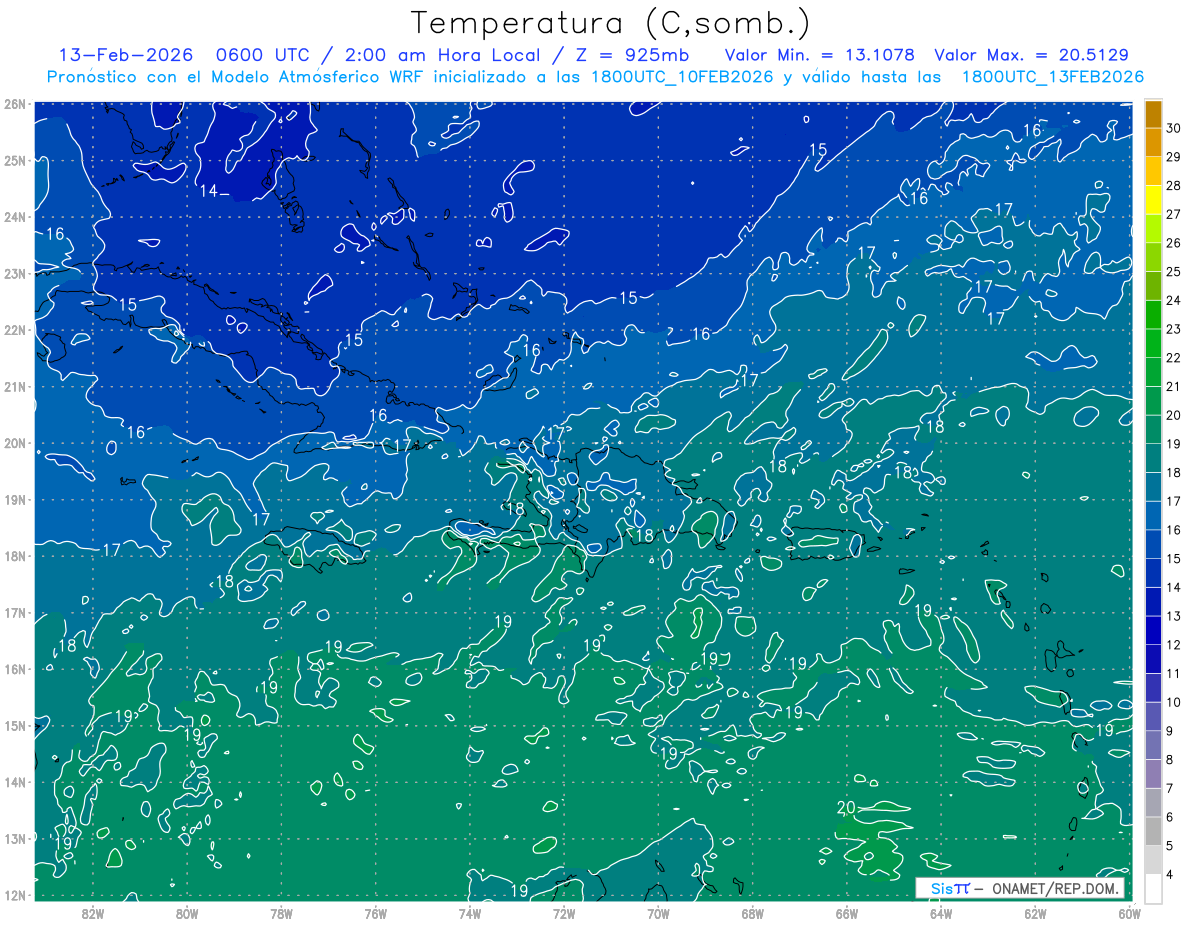Click the "21N" latitude axis label
Screen dimensions: 1200x927
(x=14, y=386)
